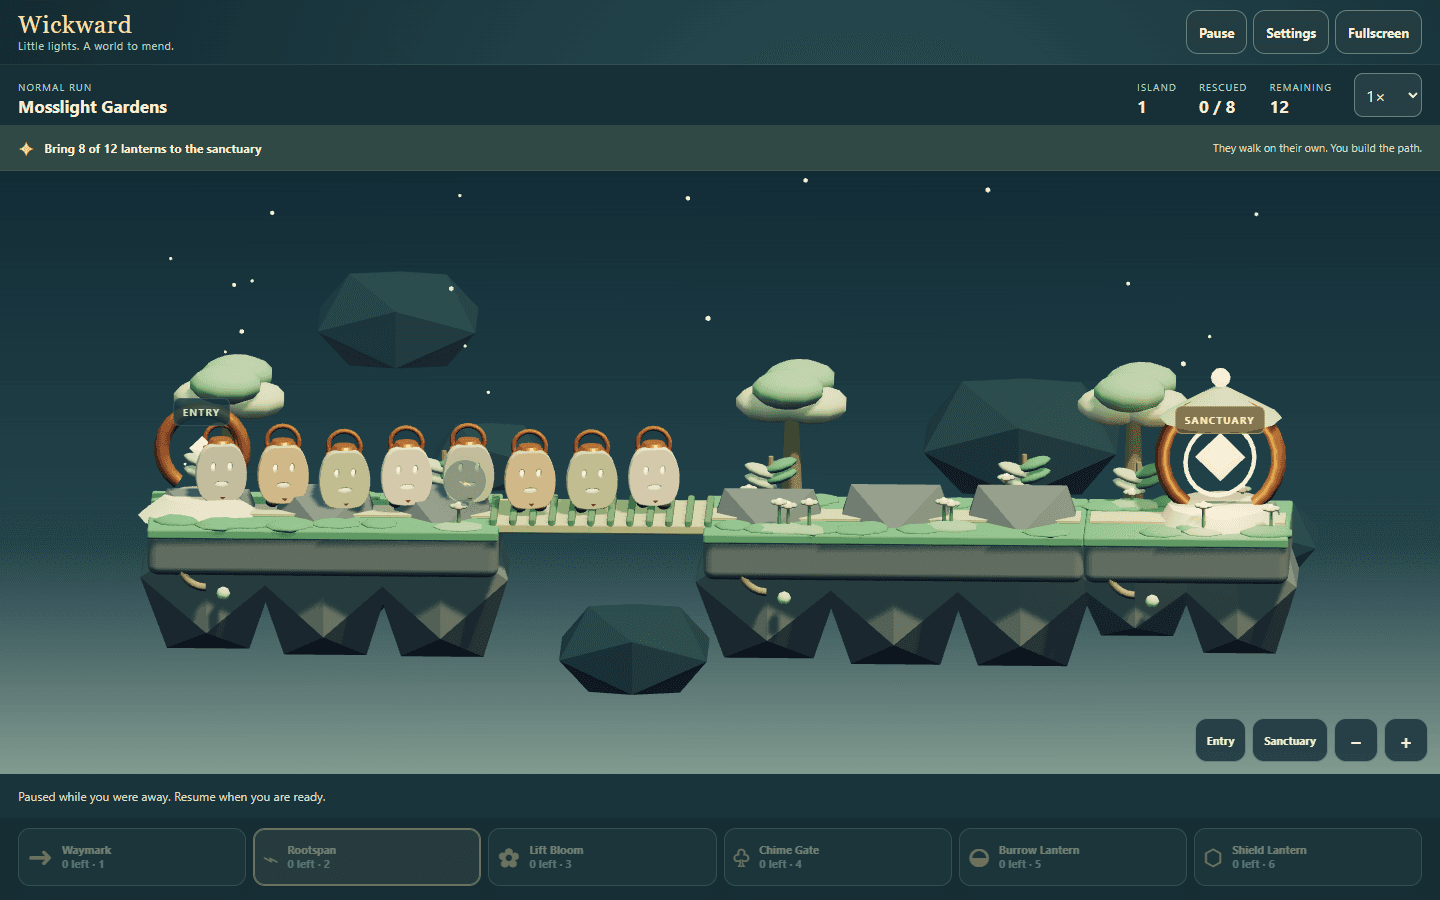Select the Chime Gate tool
The image size is (1440, 900).
pos(838,857)
